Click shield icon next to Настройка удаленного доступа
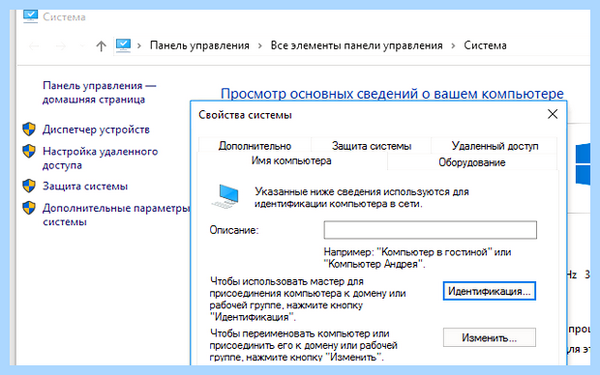The height and width of the screenshot is (375, 600). (x=29, y=151)
